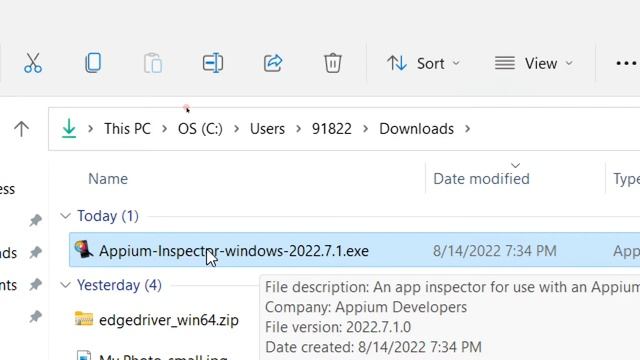
Task: Click the Rename icon in toolbar
Action: click(x=213, y=63)
